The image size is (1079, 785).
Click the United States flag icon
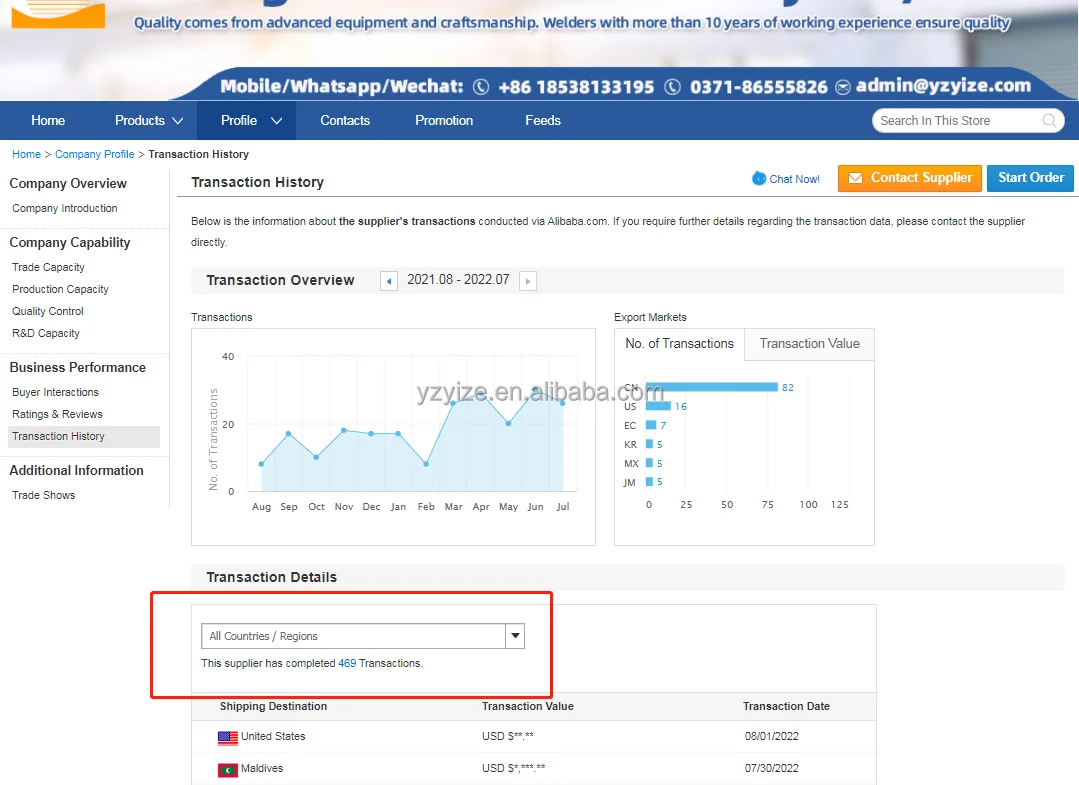(x=228, y=737)
